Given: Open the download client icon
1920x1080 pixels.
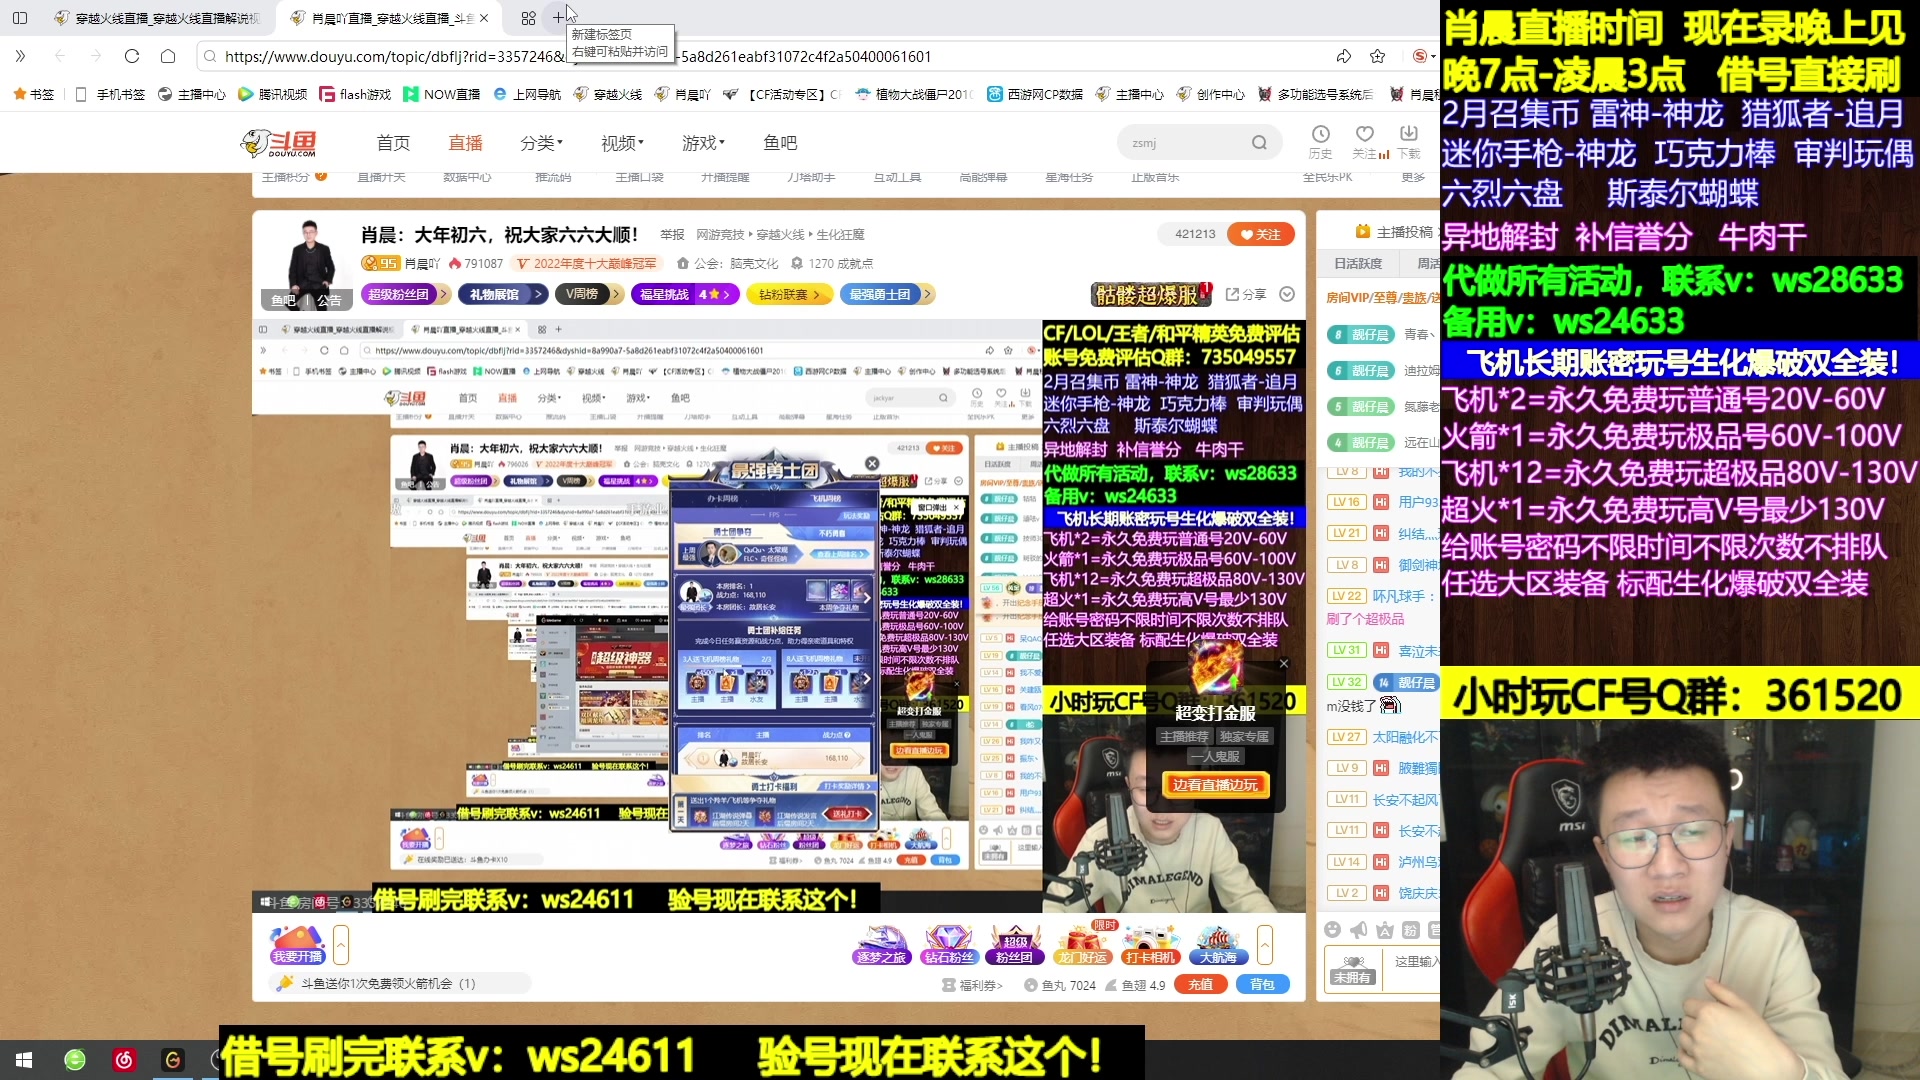Looking at the screenshot, I should coord(1409,142).
